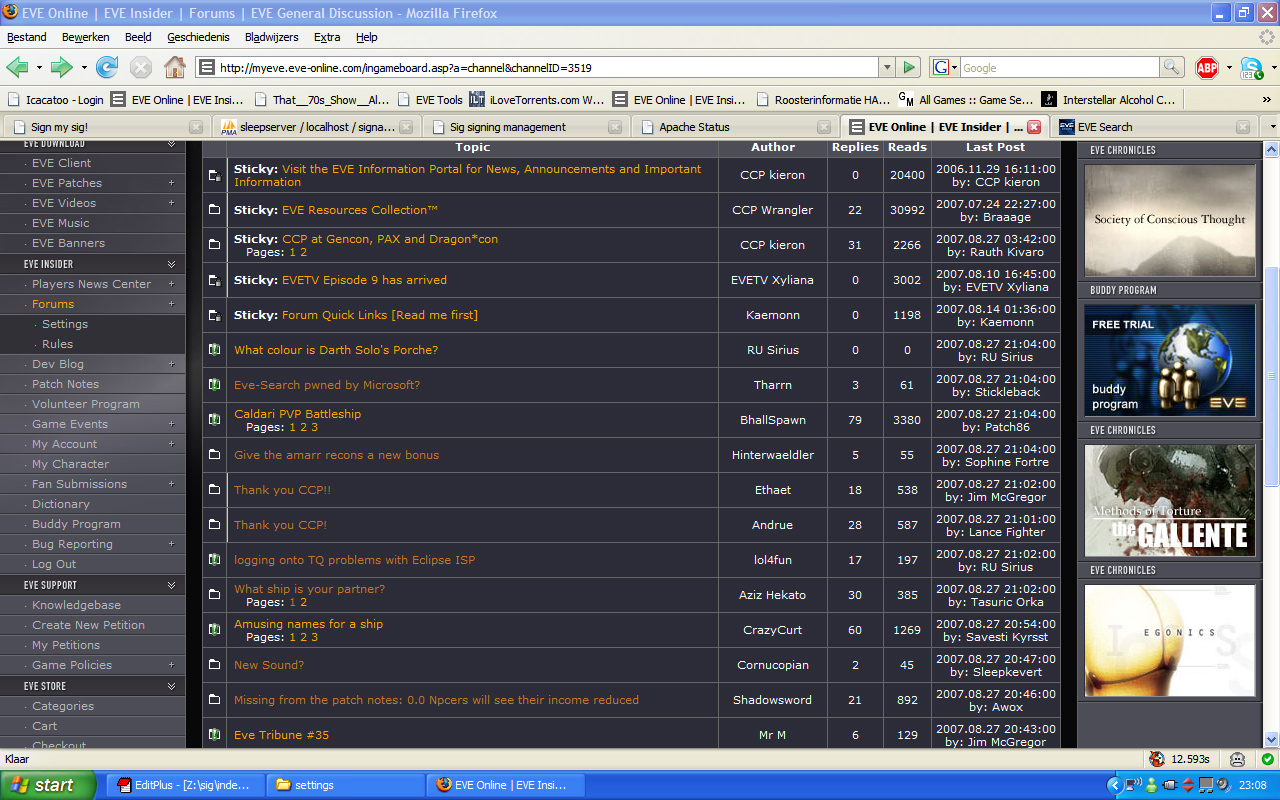
Task: Click the fox timer icon in the status bar
Action: click(x=1157, y=759)
